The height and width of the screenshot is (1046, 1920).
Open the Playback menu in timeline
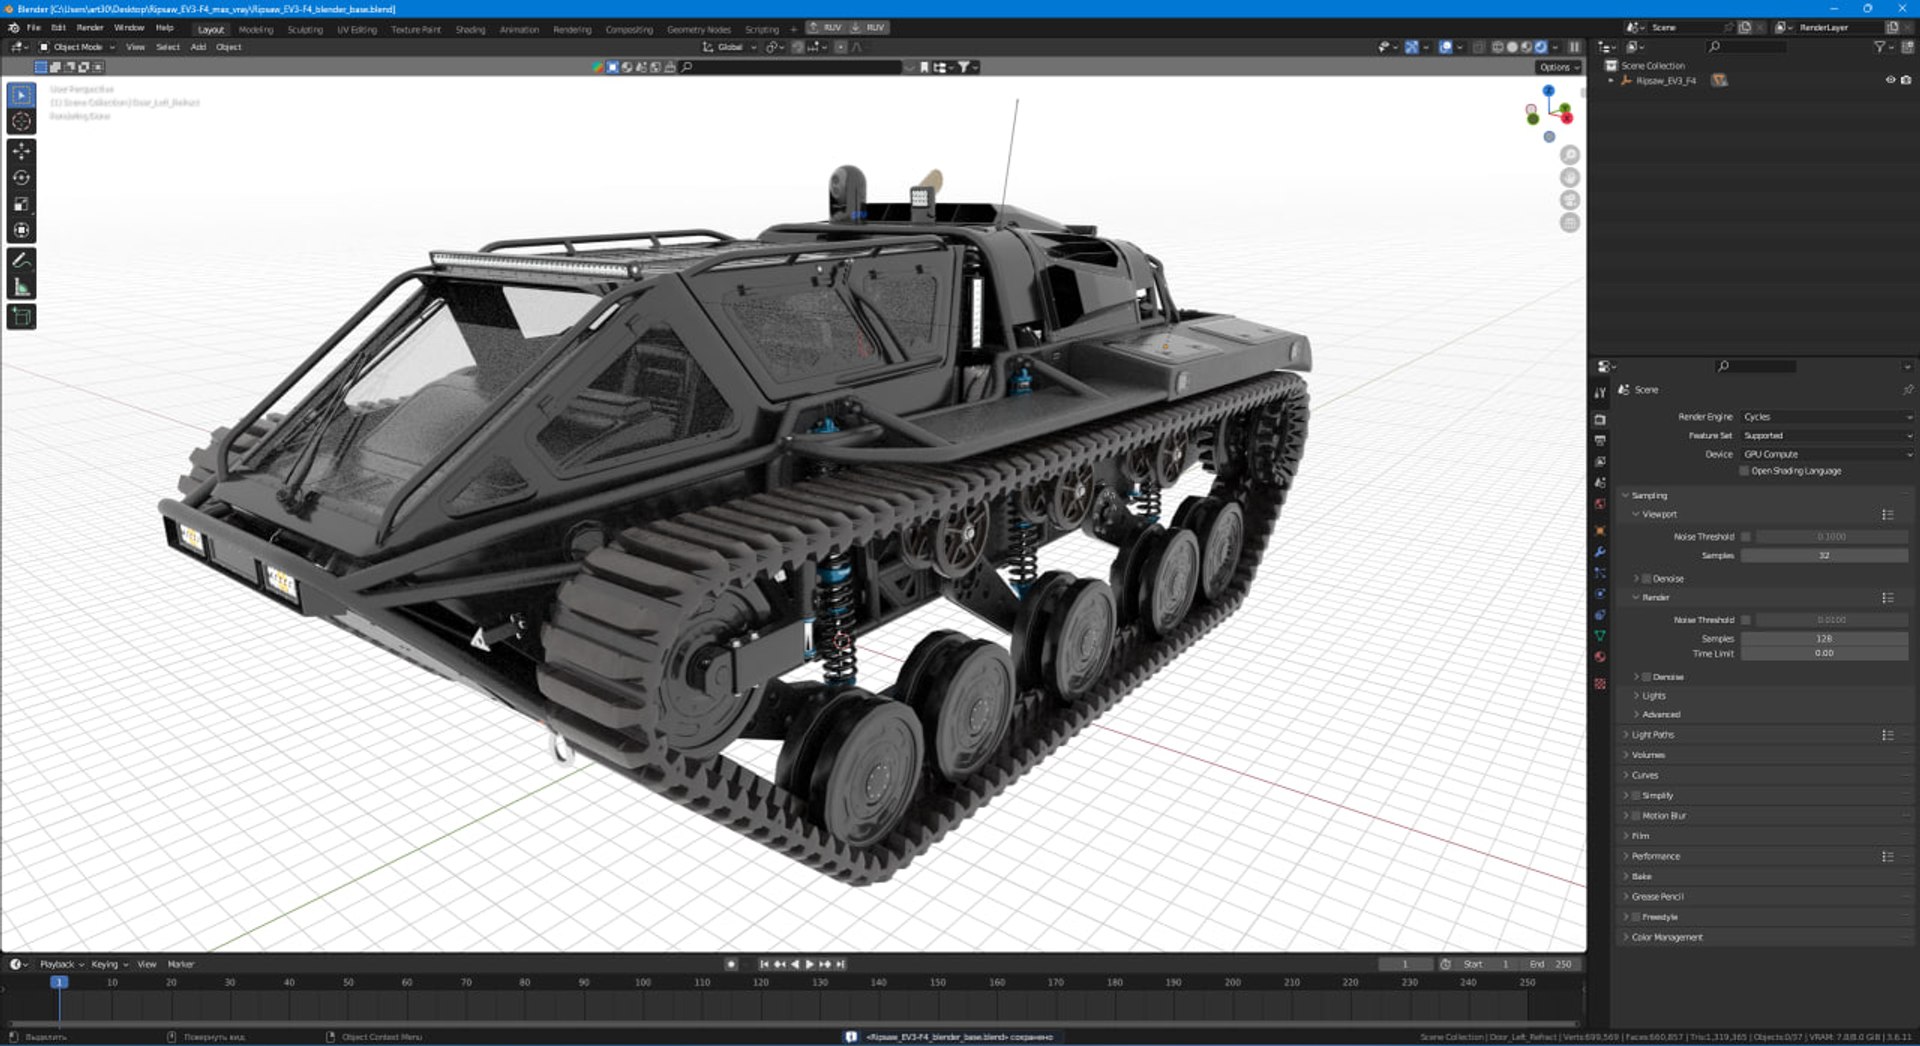(61, 965)
